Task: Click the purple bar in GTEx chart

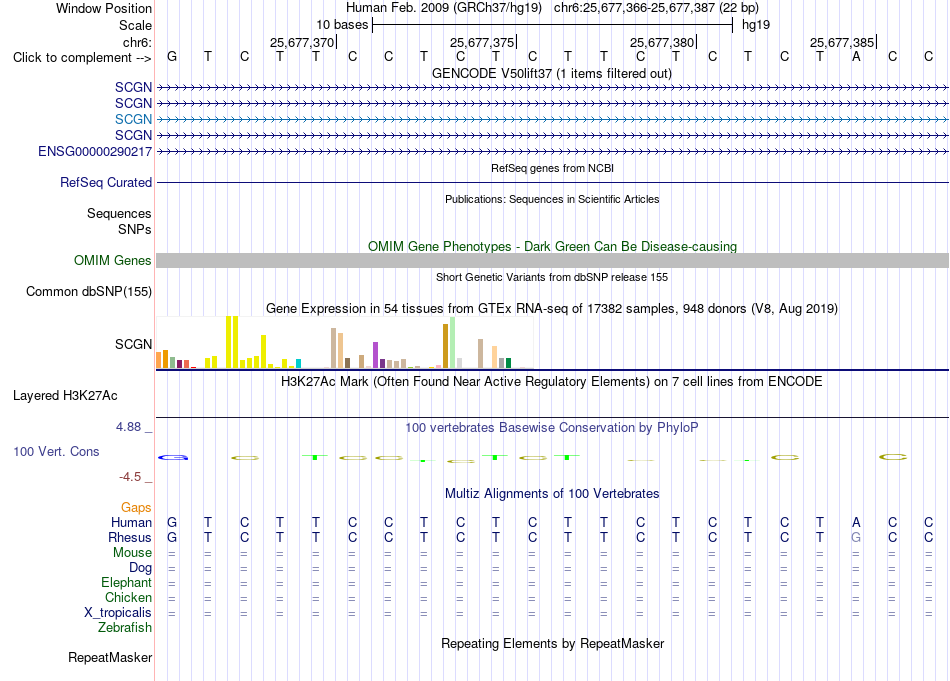Action: pos(376,355)
